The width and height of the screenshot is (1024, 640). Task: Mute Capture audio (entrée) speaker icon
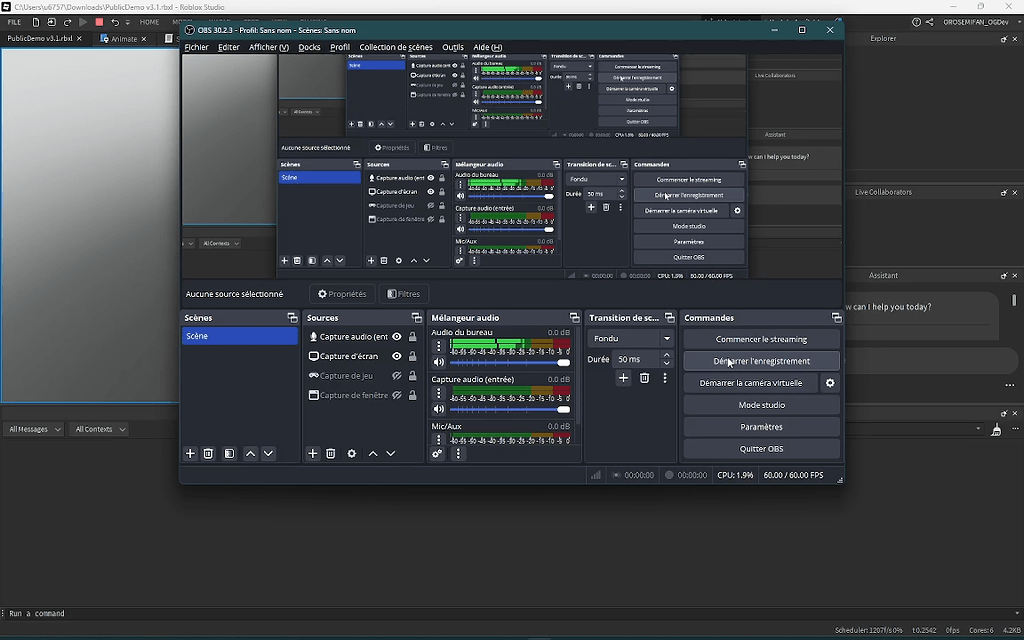(439, 409)
